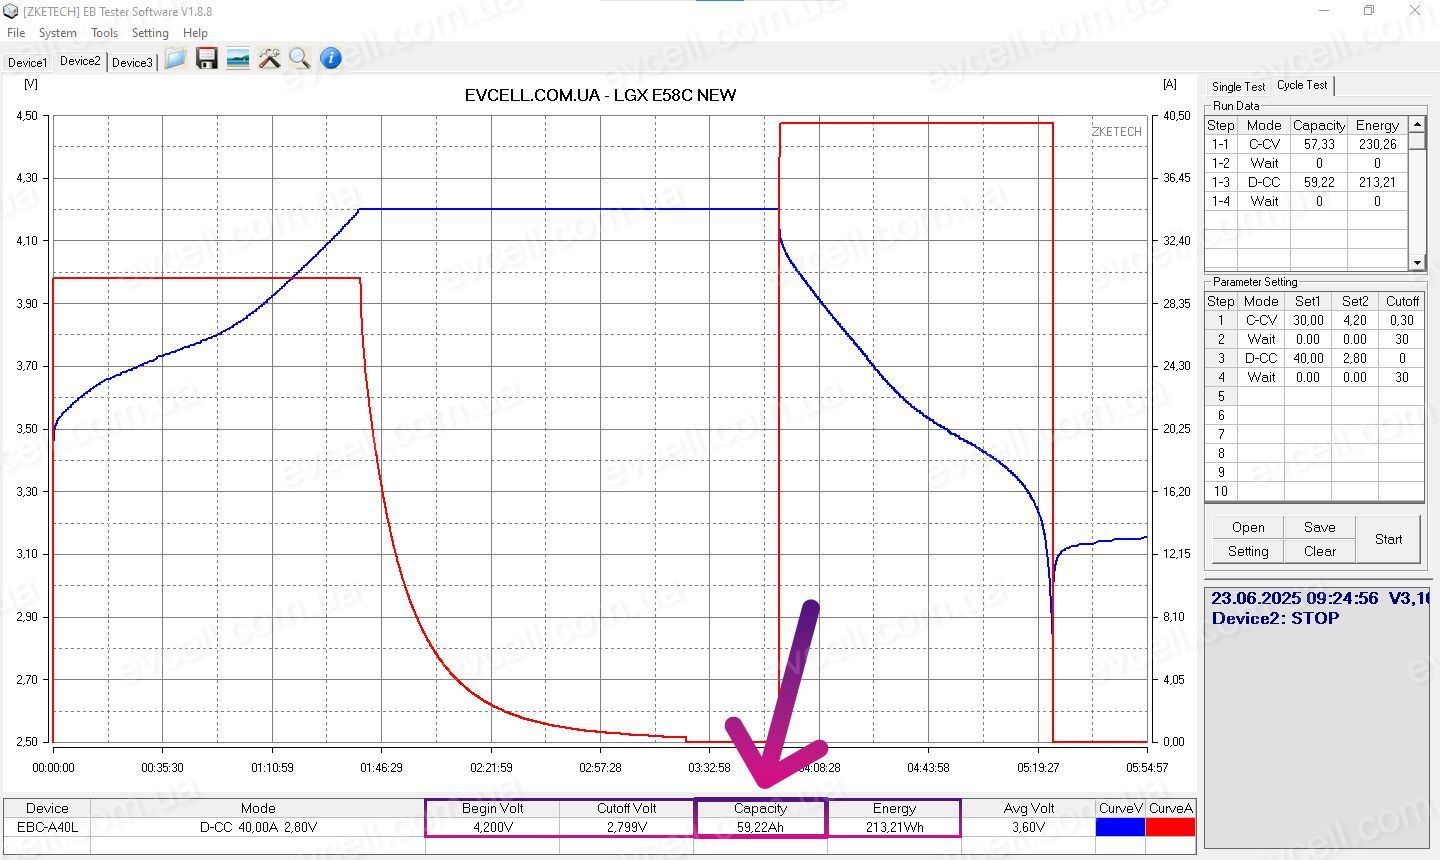Click capacity value 57,33 in Run Data
The image size is (1440, 860).
click(1319, 144)
